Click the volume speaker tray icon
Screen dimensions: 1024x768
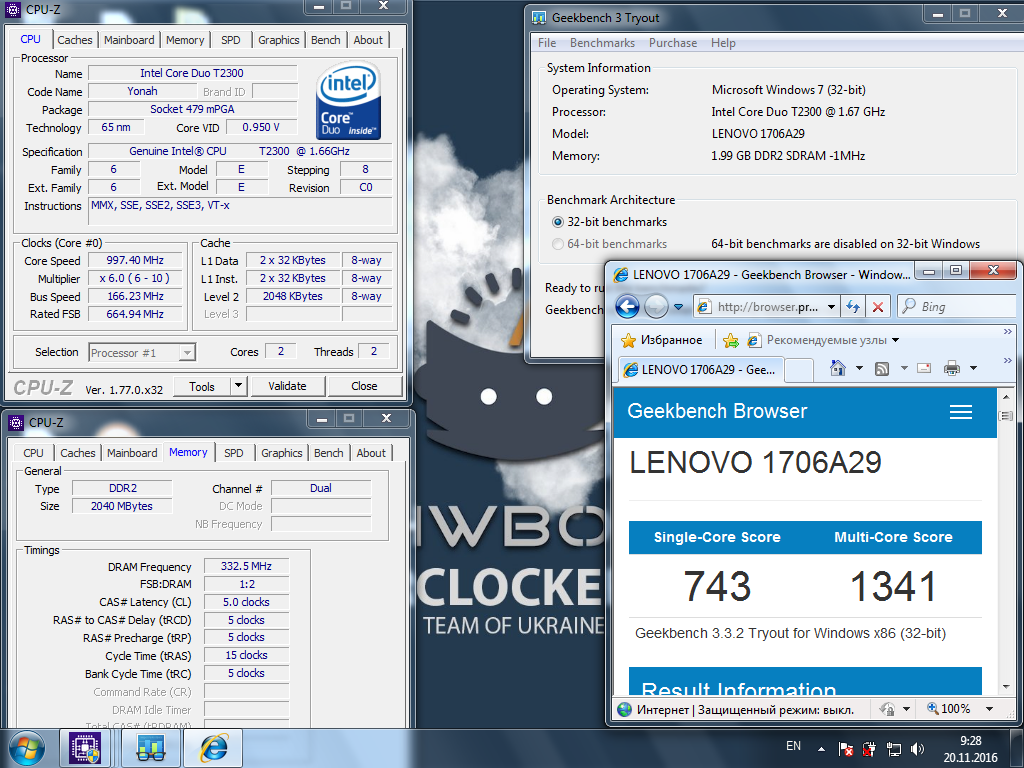(x=918, y=749)
